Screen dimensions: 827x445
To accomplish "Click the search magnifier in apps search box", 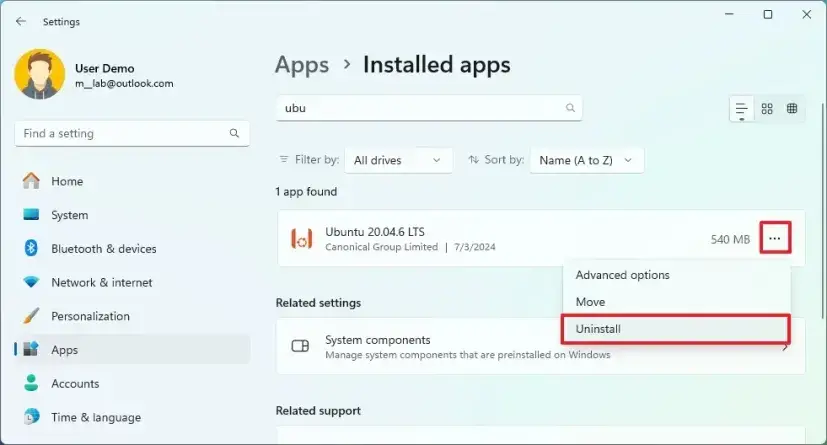I will [x=570, y=108].
